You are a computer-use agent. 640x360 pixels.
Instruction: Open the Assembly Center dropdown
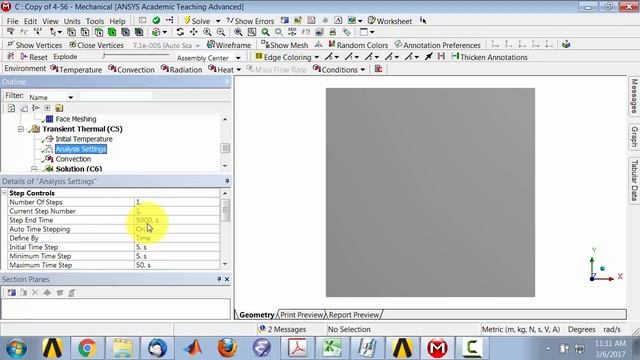[238, 58]
